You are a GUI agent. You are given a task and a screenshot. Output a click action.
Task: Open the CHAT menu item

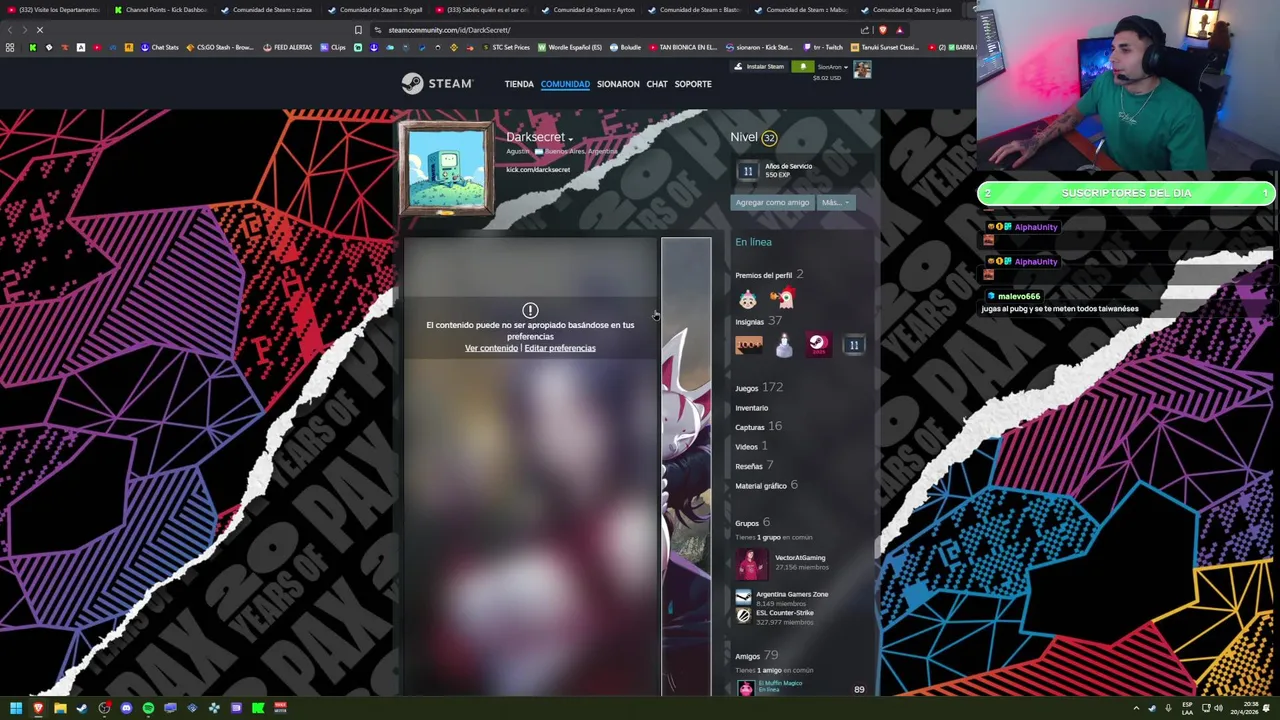point(657,84)
